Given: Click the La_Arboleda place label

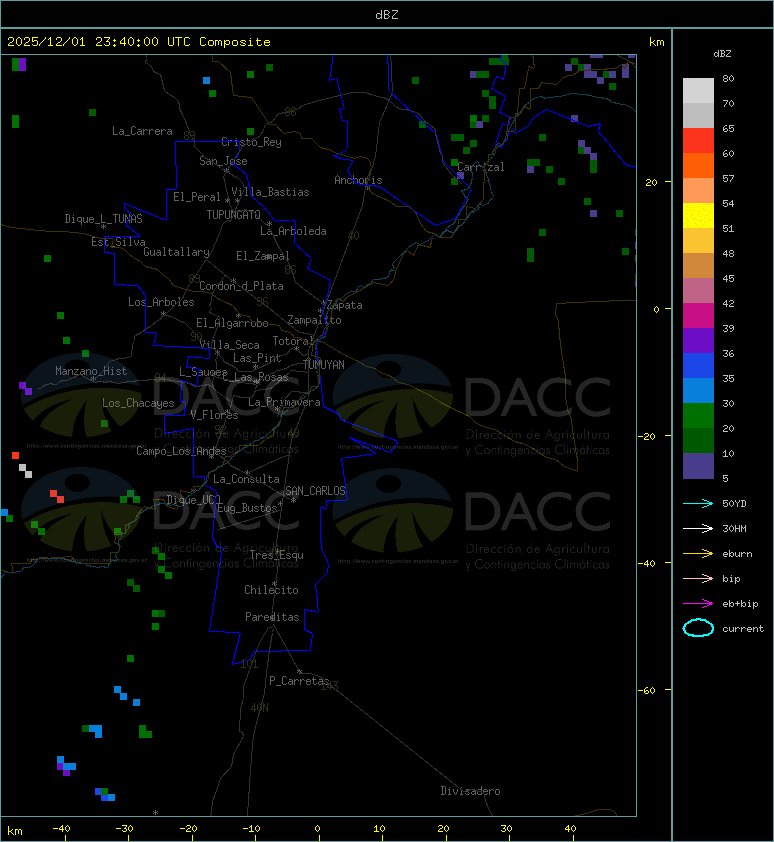Looking at the screenshot, I should [293, 231].
